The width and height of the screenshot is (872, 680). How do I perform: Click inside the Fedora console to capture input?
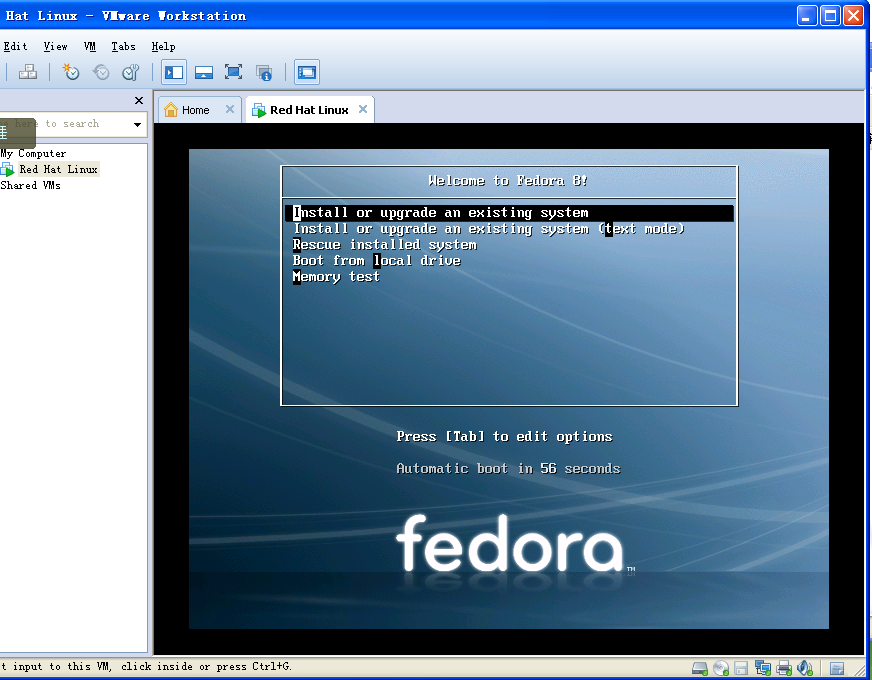point(509,390)
